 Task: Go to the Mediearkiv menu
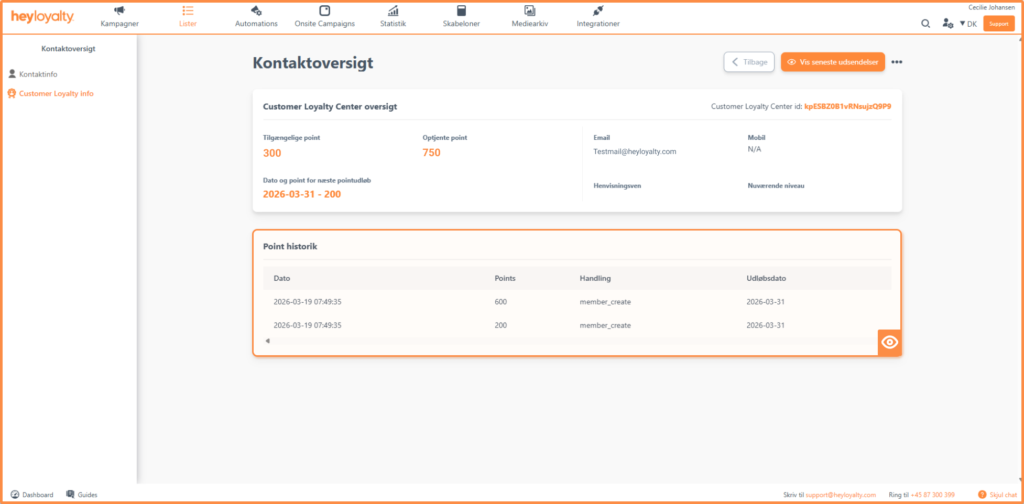coord(530,24)
